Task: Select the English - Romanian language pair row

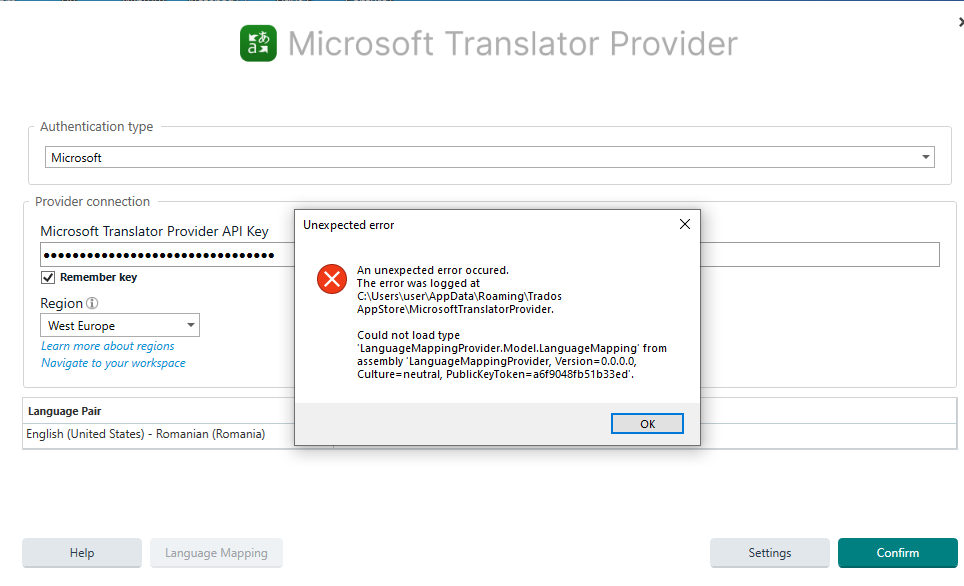Action: (x=146, y=434)
